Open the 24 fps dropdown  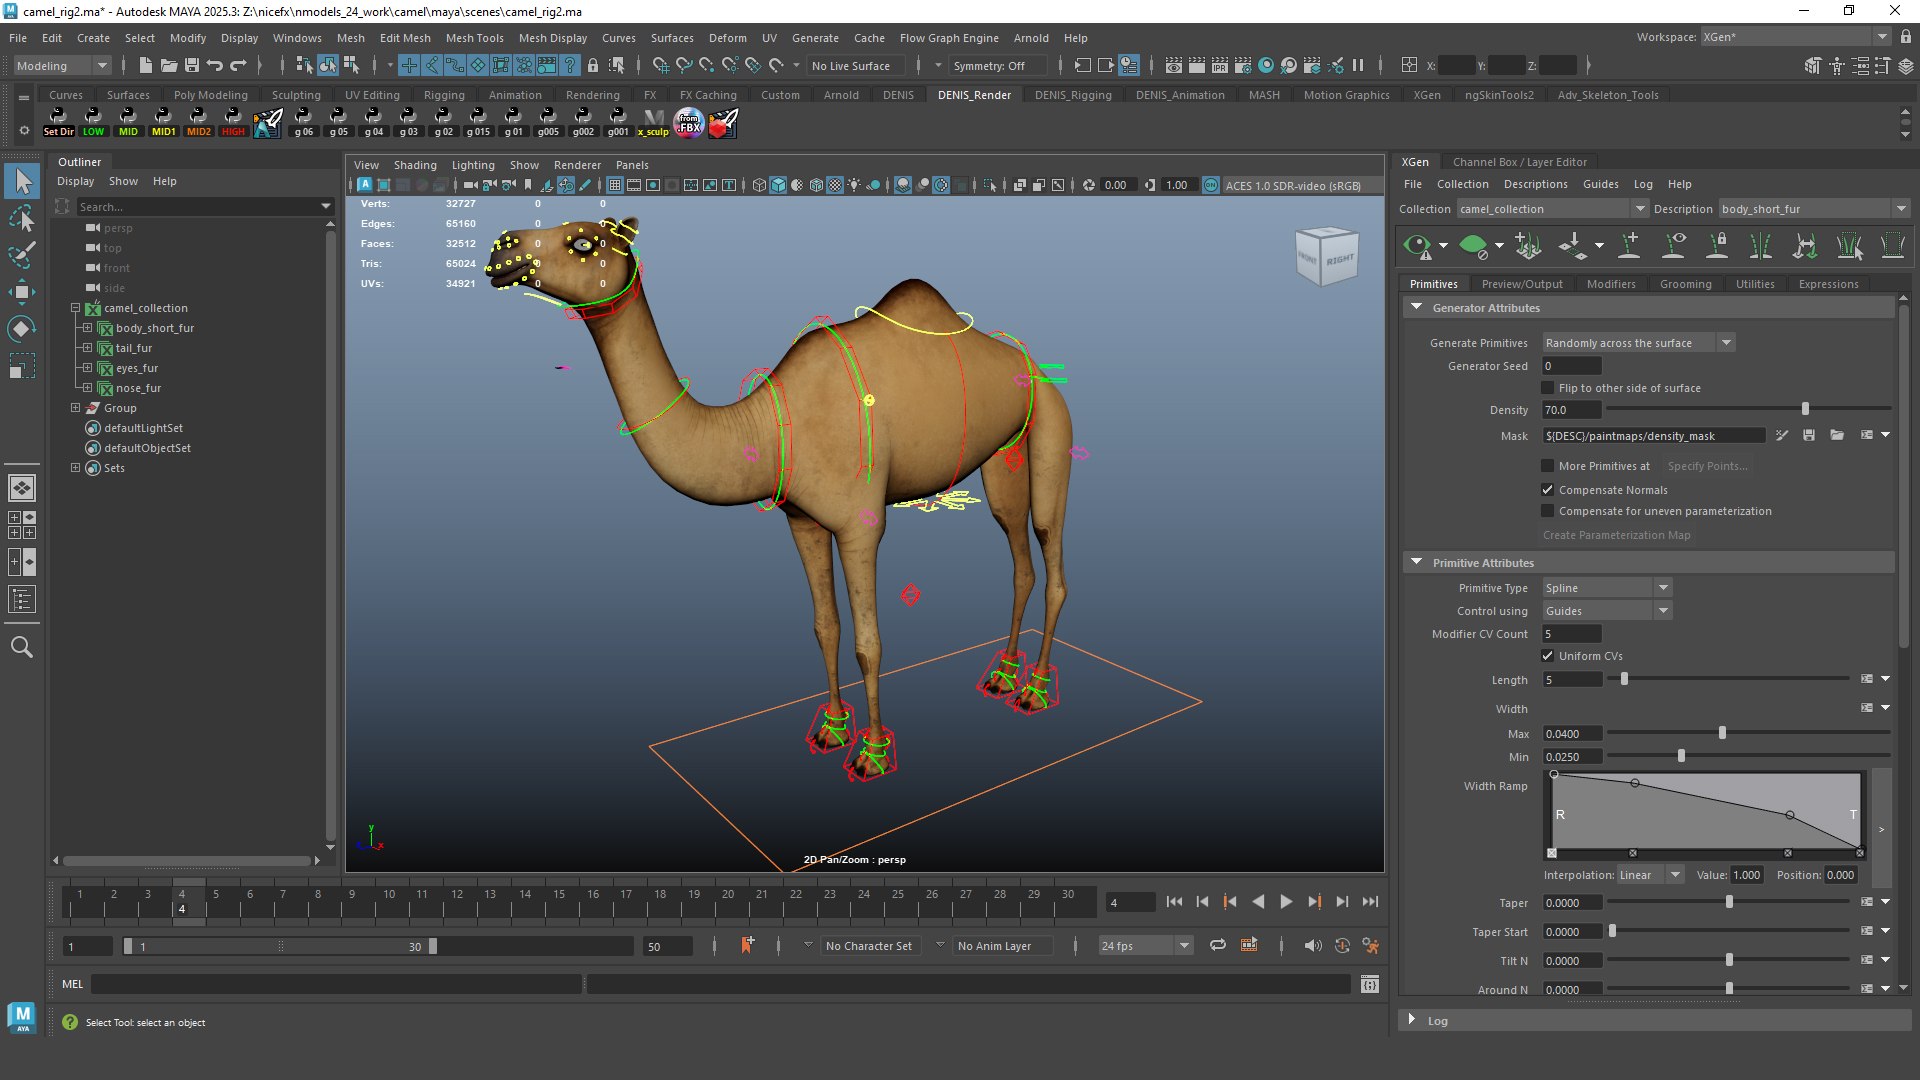click(x=1145, y=946)
